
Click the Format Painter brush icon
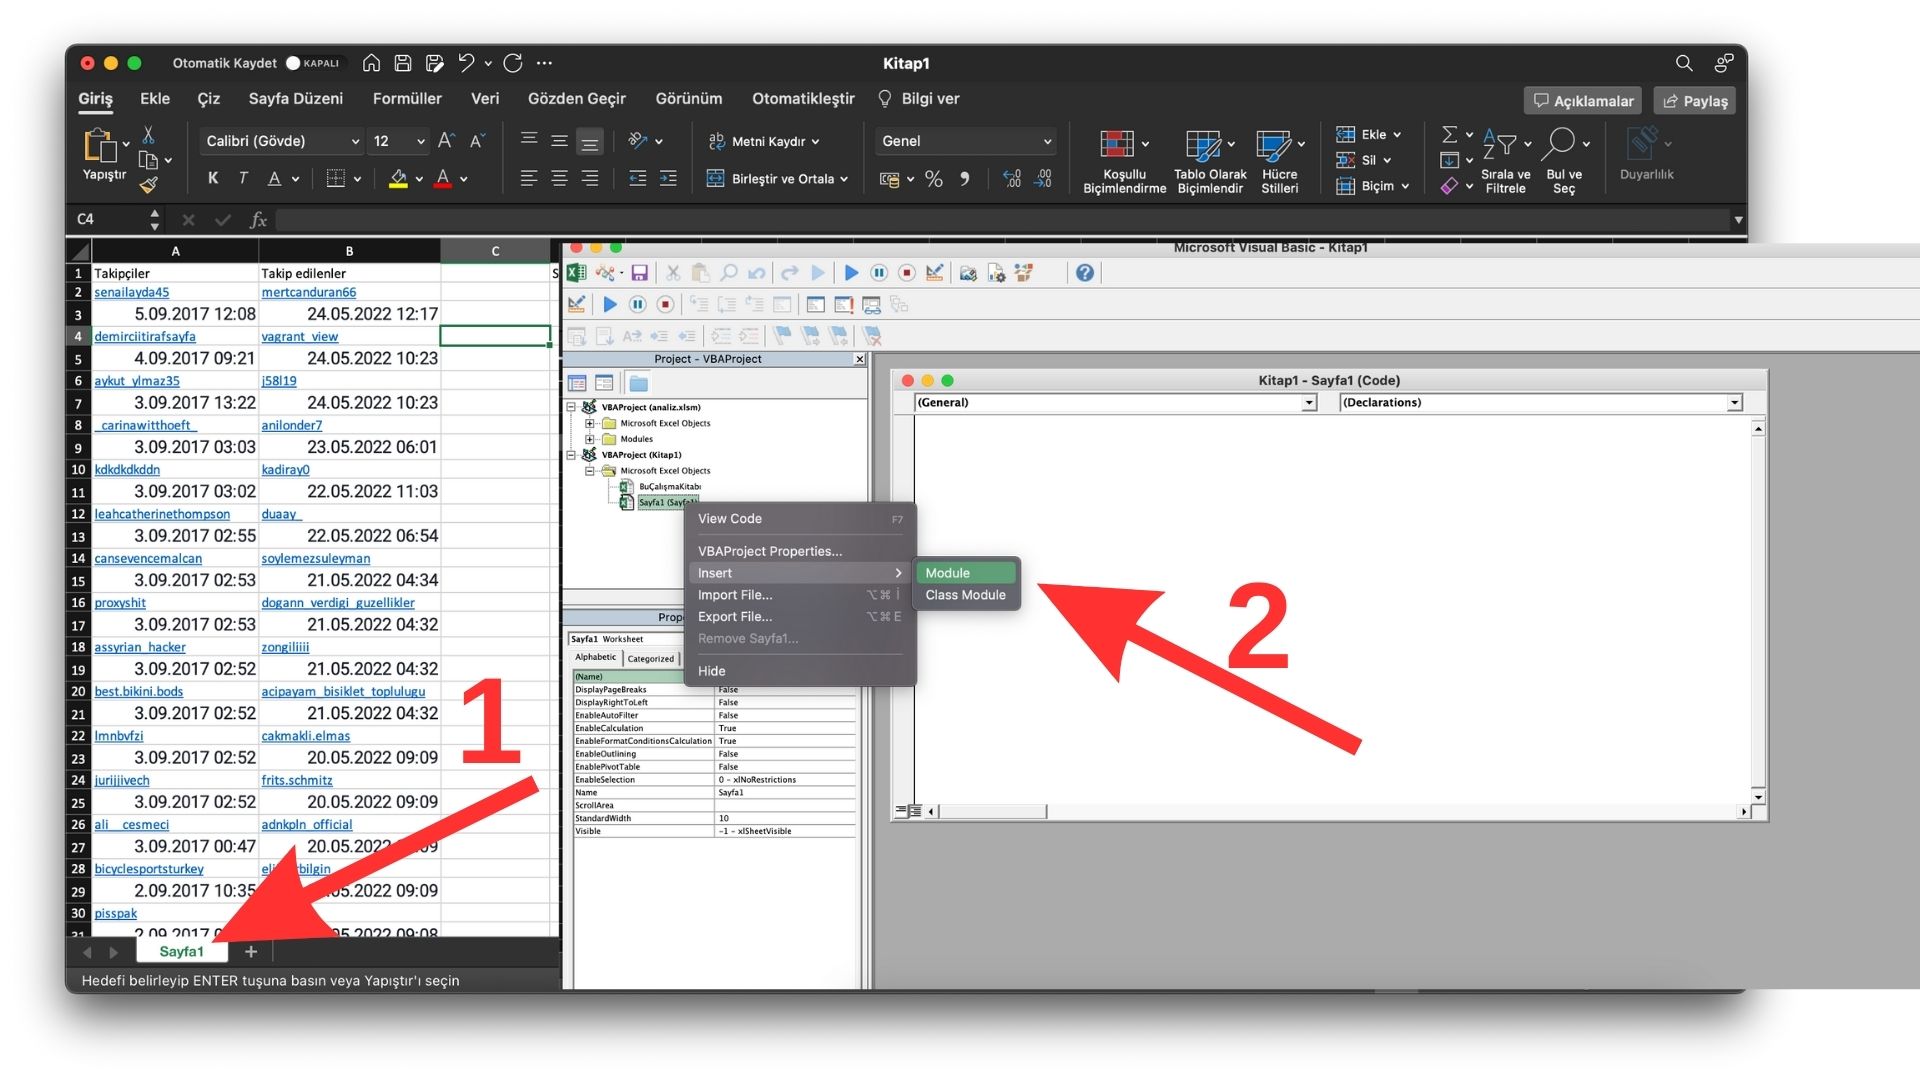(x=148, y=185)
